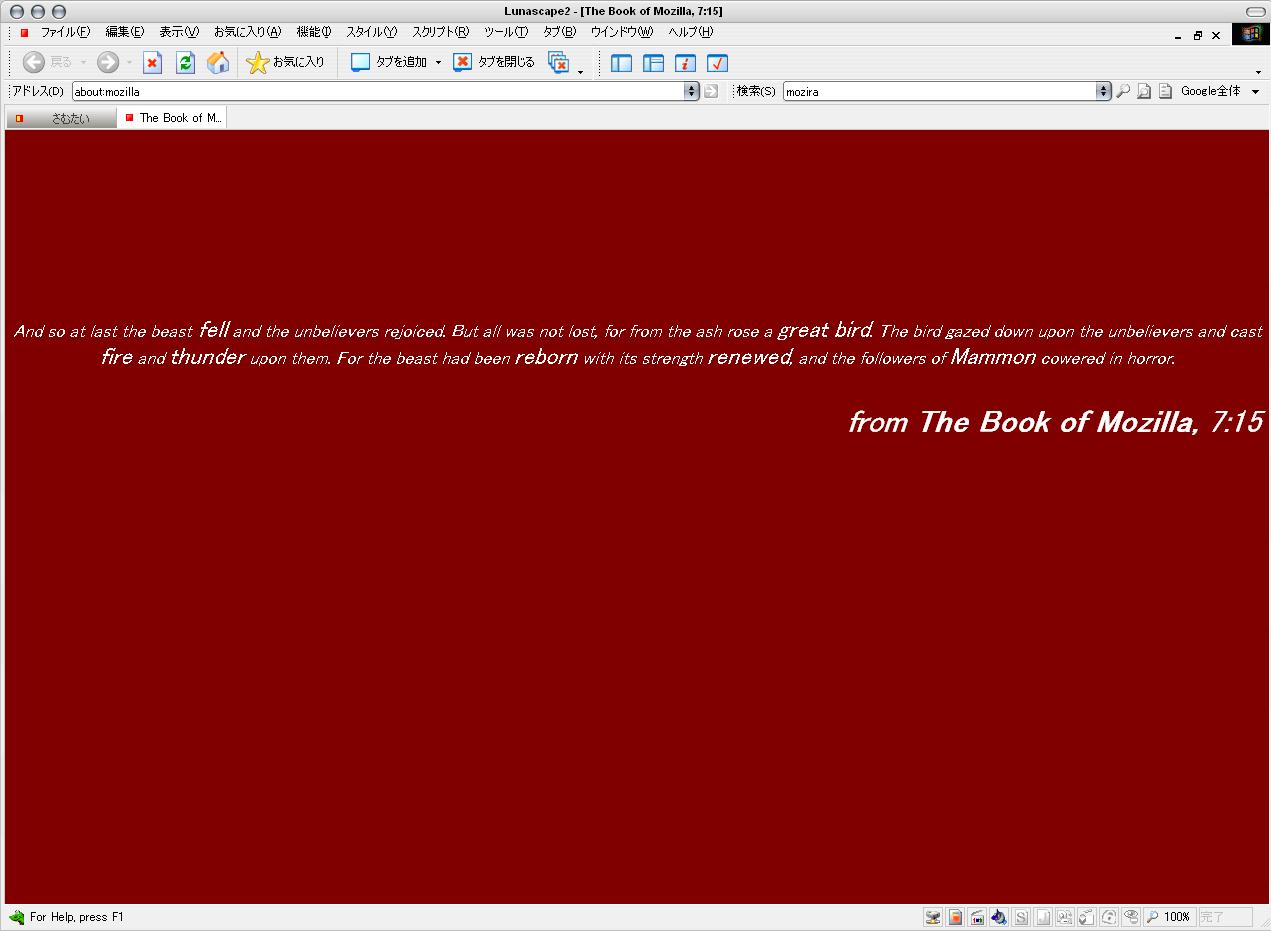Viewport: 1271px width, 931px height.
Task: Click the close-all-tabs stacked windows icon
Action: pos(559,63)
